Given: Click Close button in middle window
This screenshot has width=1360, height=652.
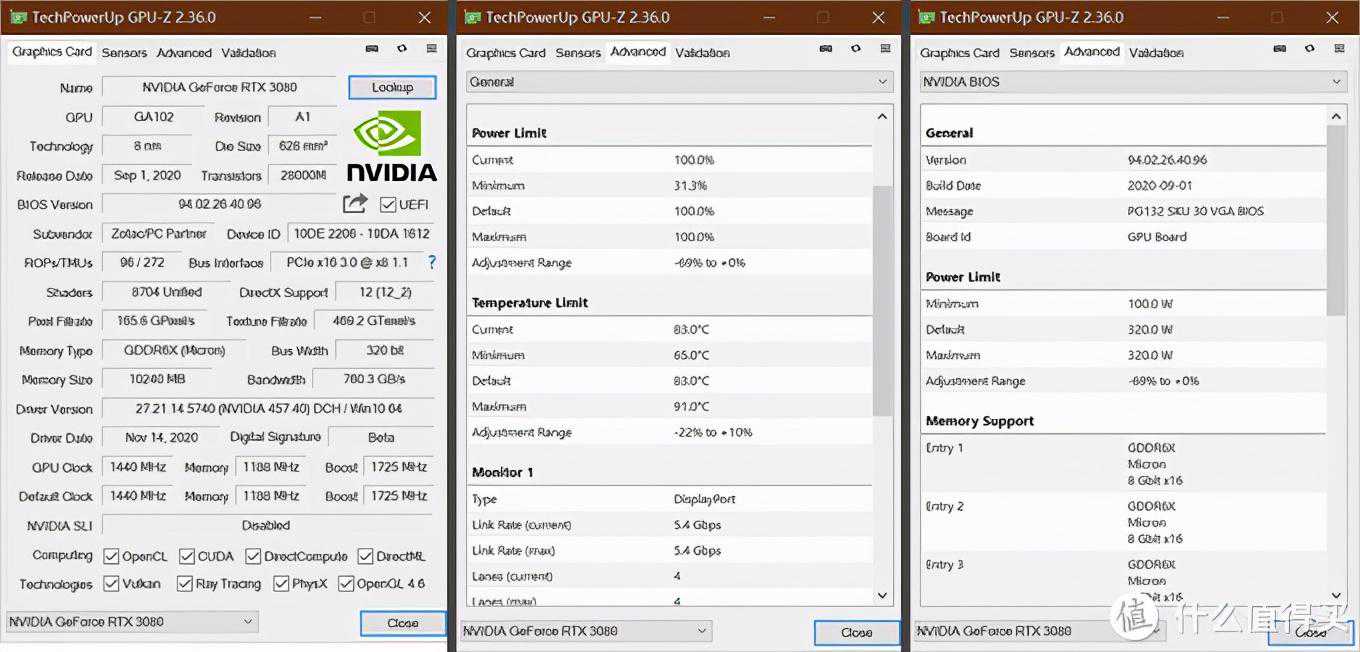Looking at the screenshot, I should pyautogui.click(x=856, y=632).
